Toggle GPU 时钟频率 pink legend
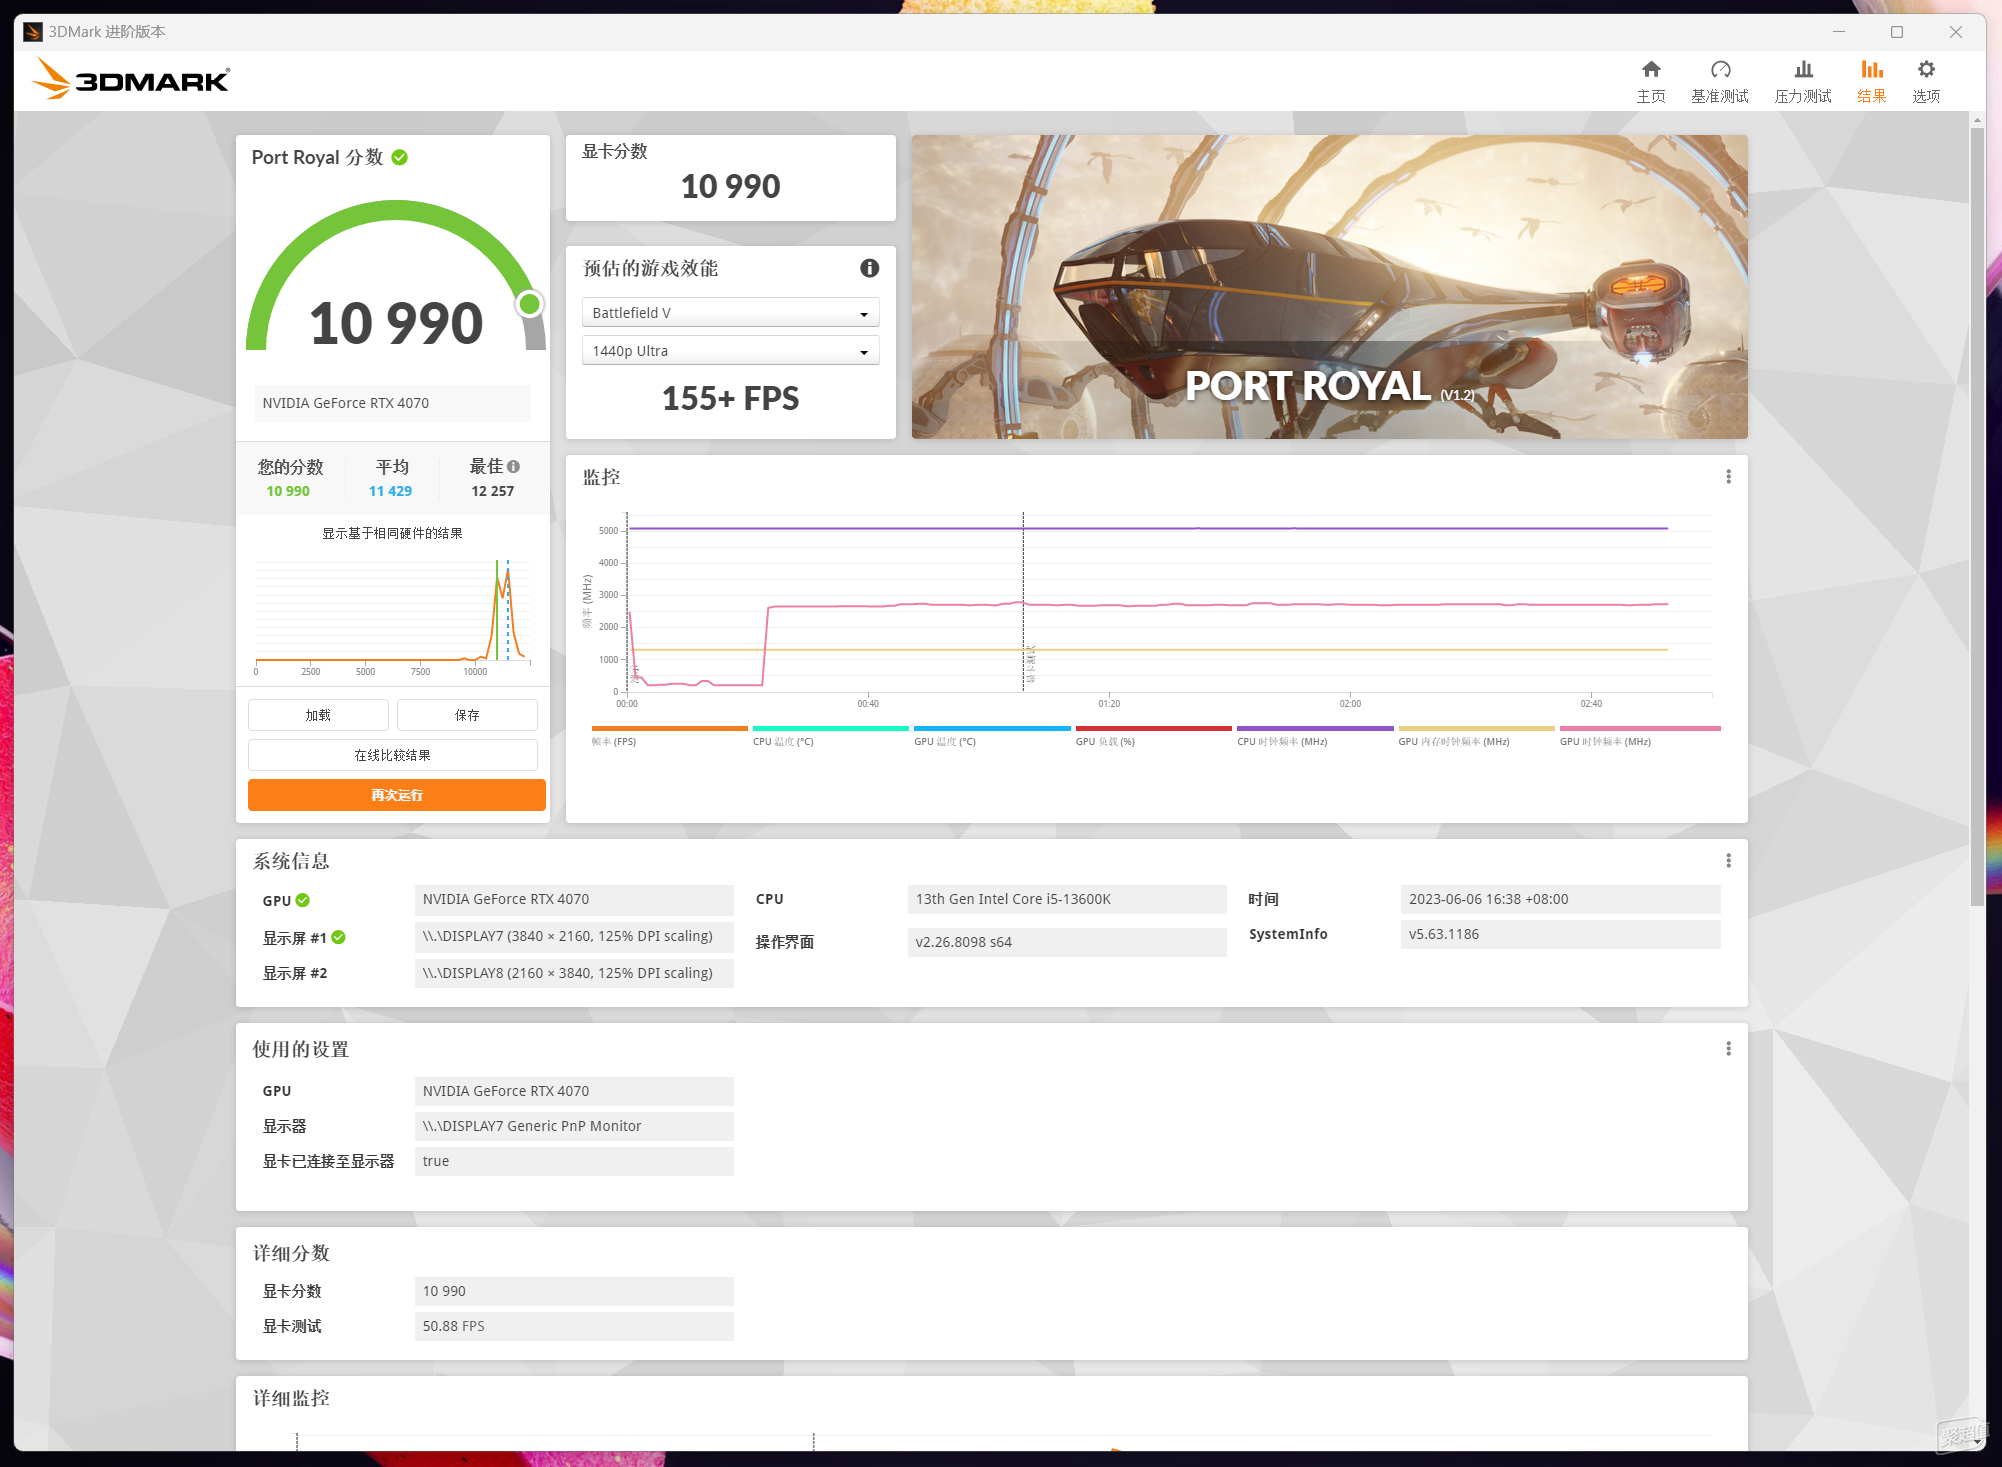2002x1467 pixels. point(1640,736)
